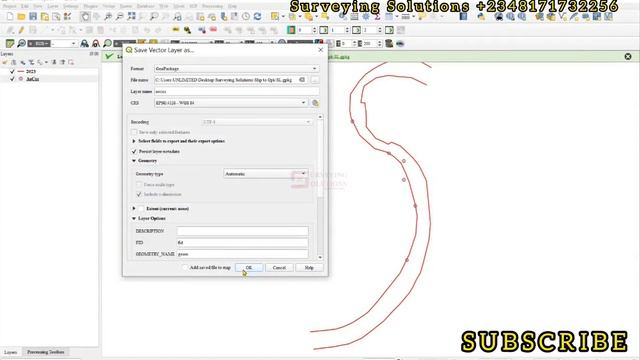Collapse the Geometry section
Screen dimensions: 640x360
pyautogui.click(x=133, y=161)
